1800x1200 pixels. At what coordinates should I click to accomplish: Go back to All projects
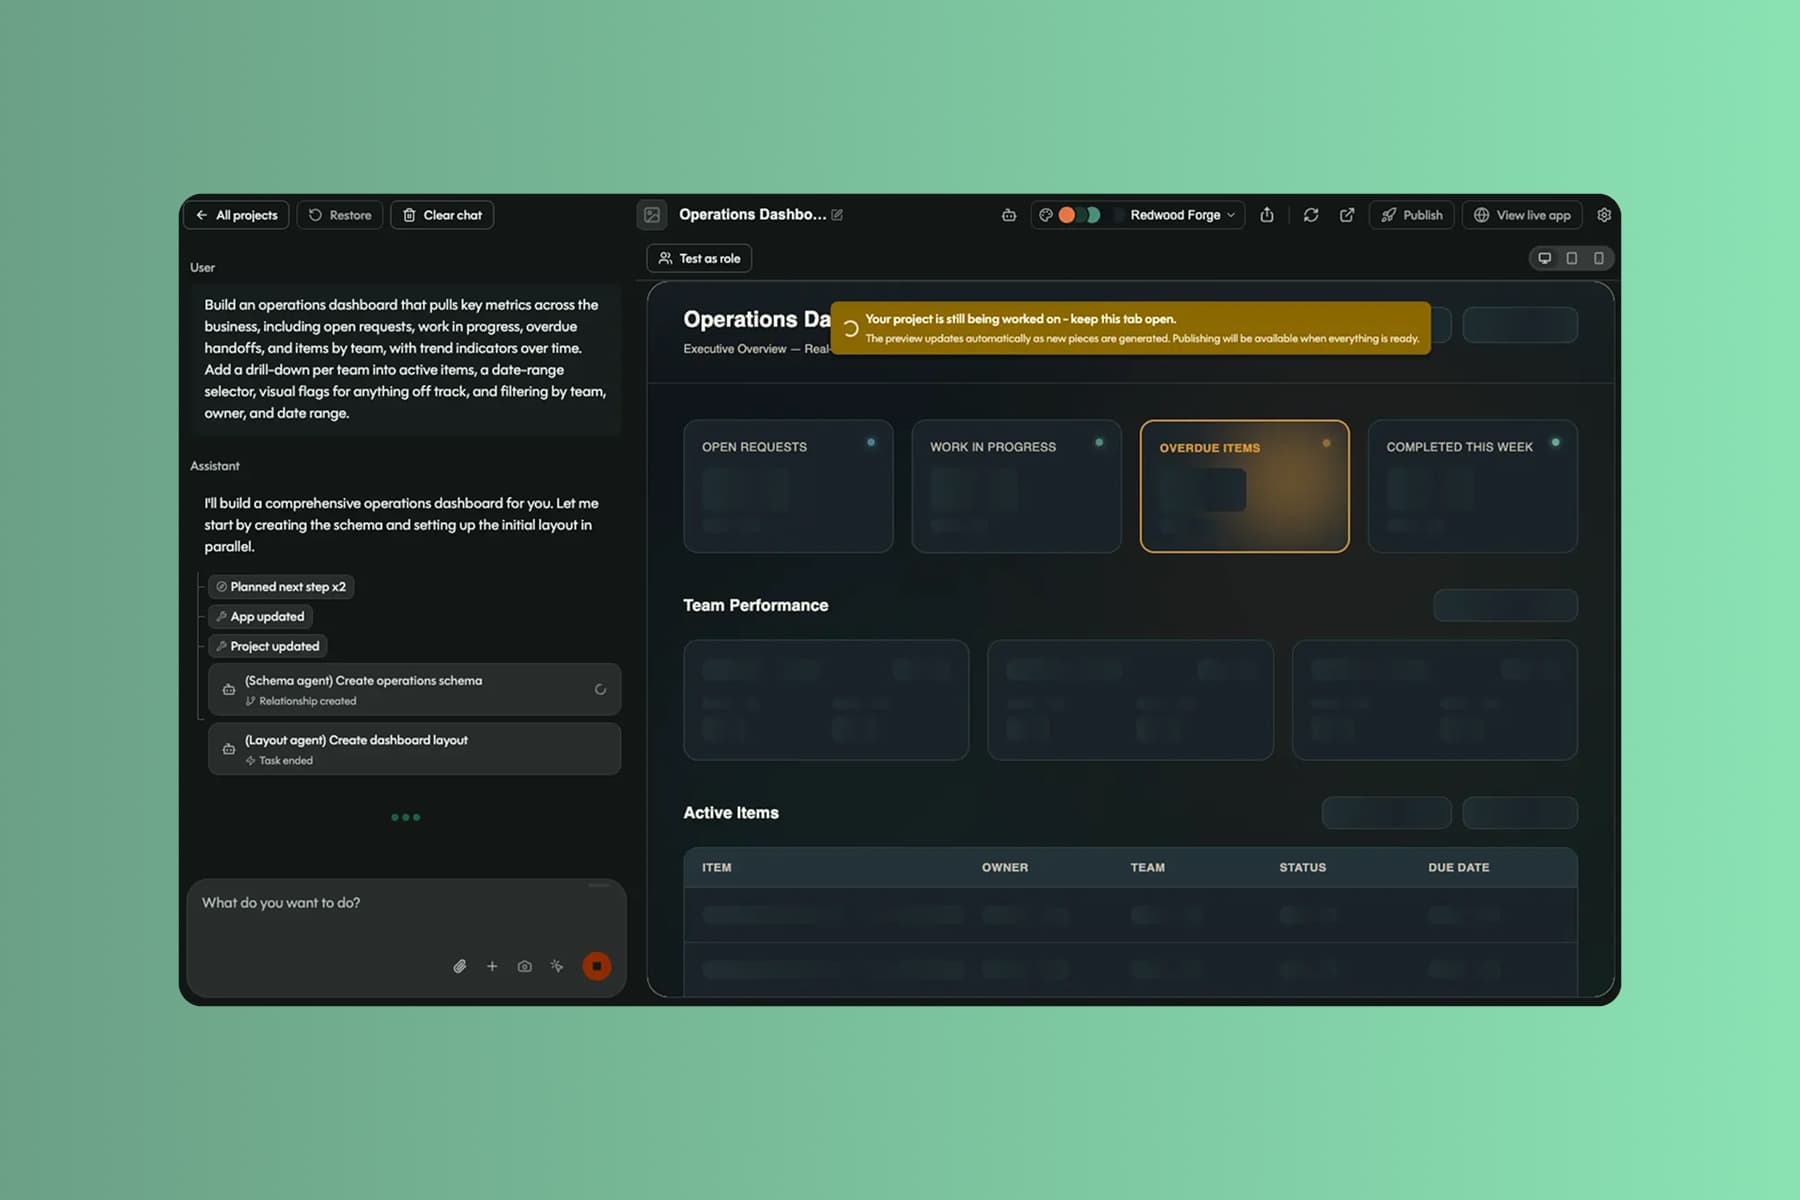coord(237,215)
